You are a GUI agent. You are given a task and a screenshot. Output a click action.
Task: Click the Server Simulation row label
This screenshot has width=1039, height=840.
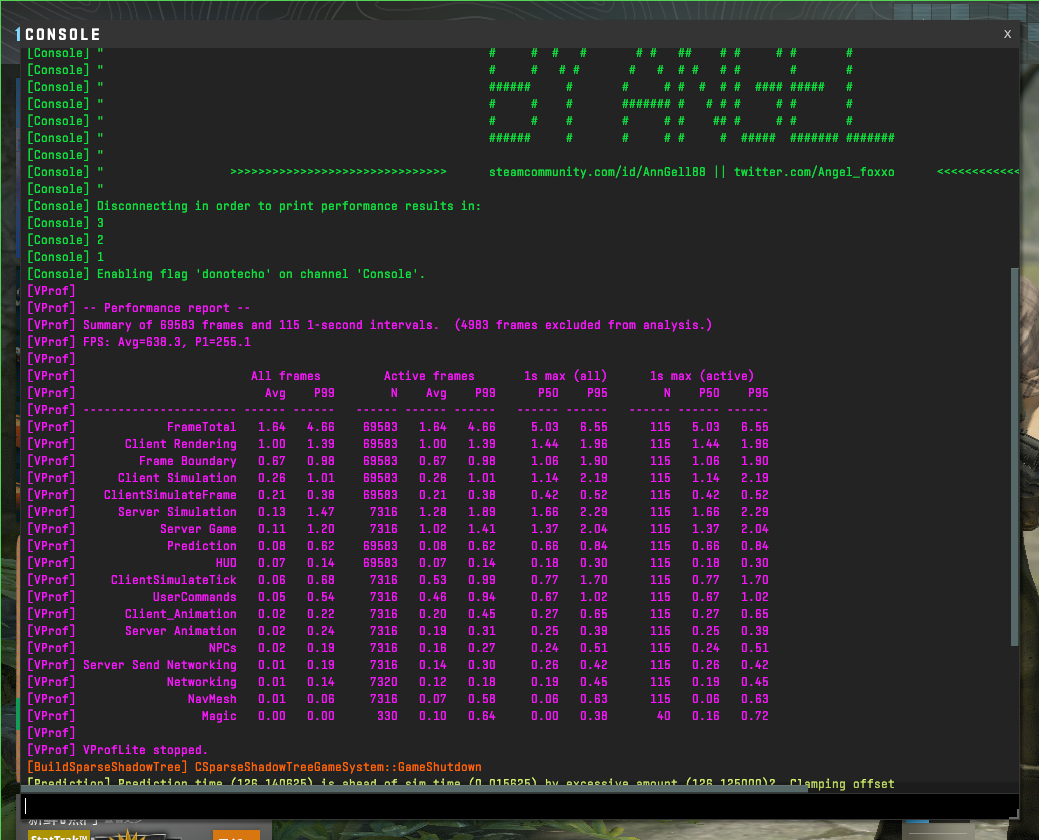tap(177, 512)
